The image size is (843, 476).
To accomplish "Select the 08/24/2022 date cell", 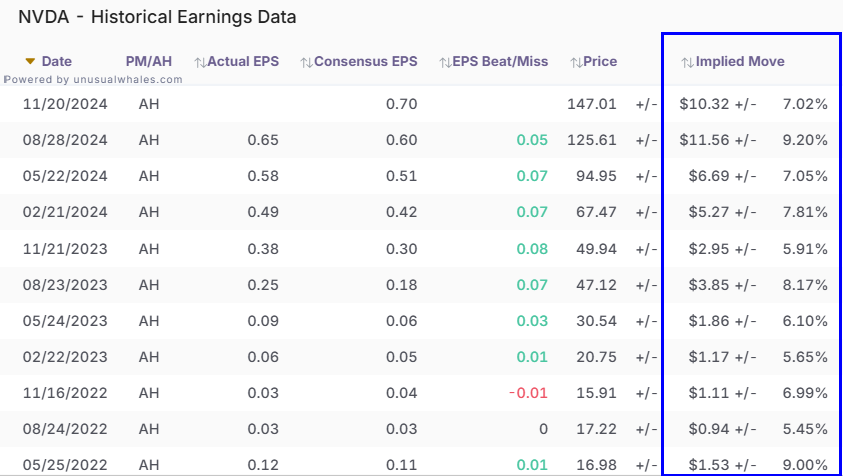I will pos(65,429).
